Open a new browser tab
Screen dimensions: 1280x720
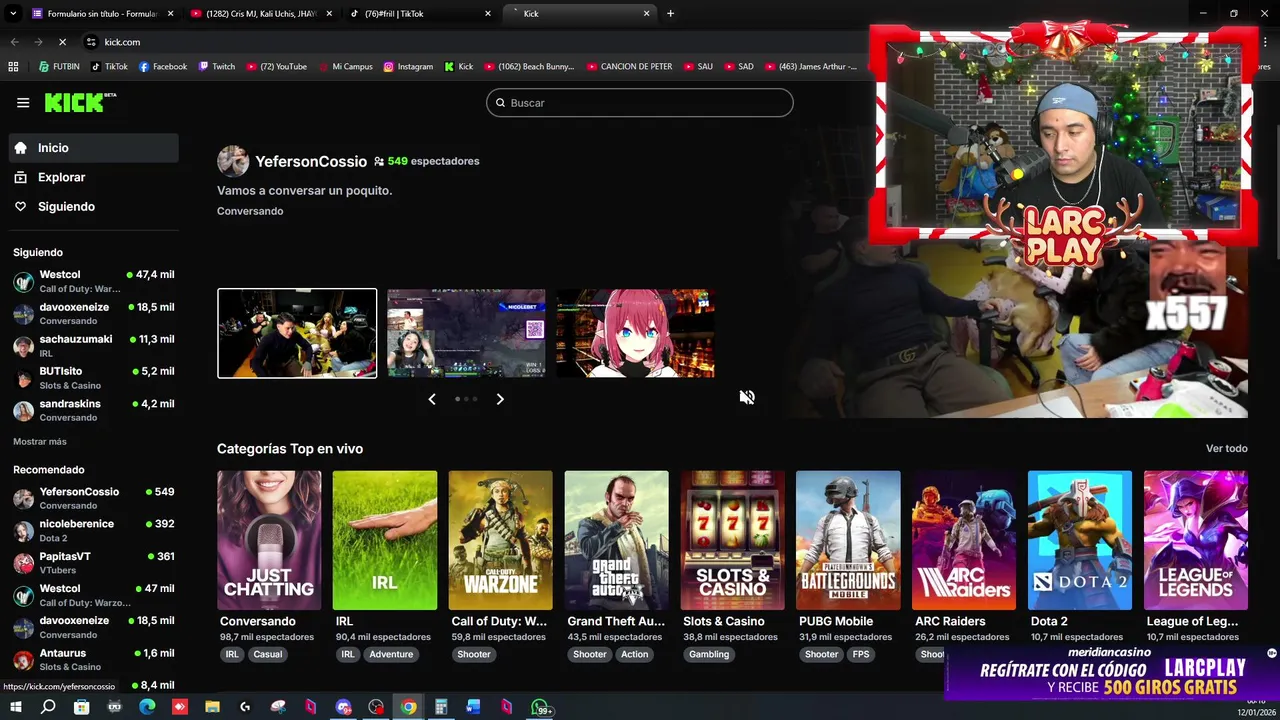tap(670, 13)
